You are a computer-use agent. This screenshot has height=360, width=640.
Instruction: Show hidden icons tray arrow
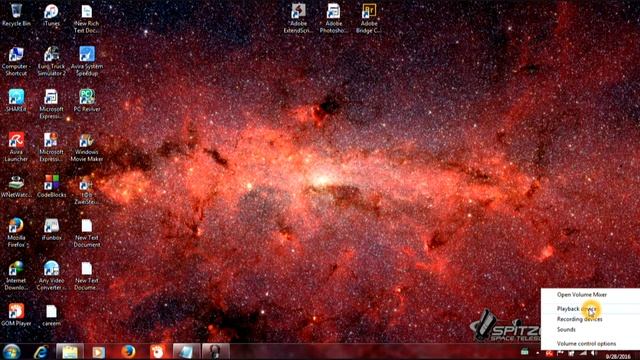pyautogui.click(x=538, y=353)
